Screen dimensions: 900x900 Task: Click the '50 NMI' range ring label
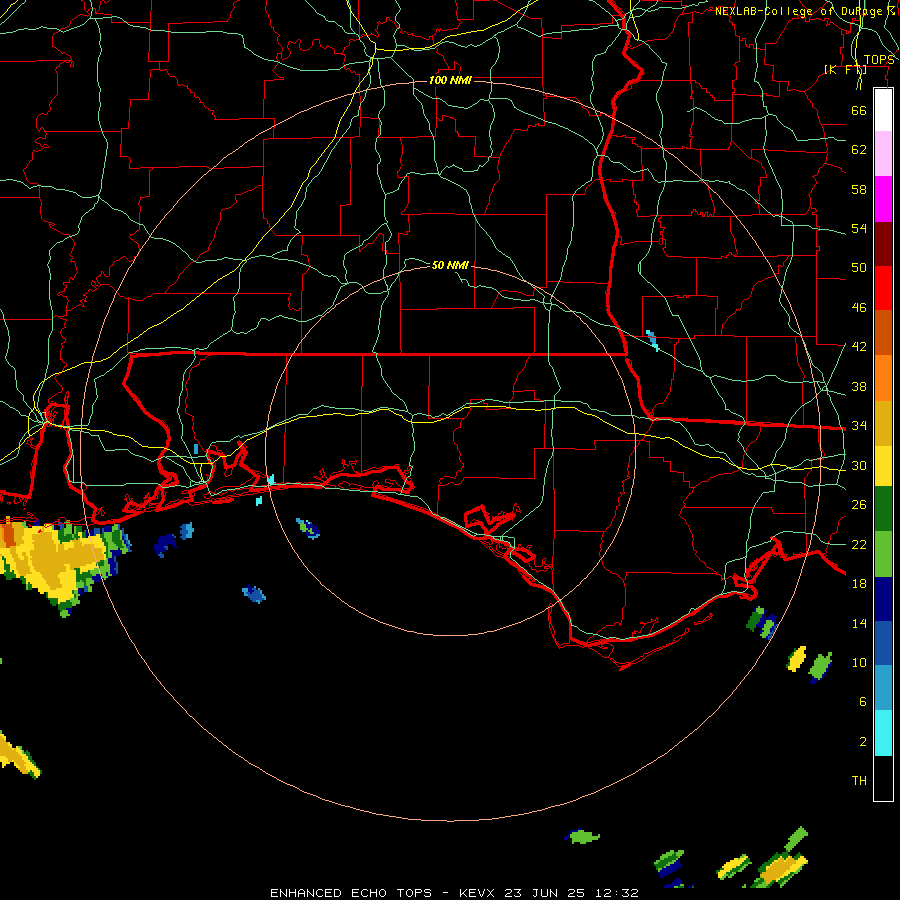(x=451, y=265)
